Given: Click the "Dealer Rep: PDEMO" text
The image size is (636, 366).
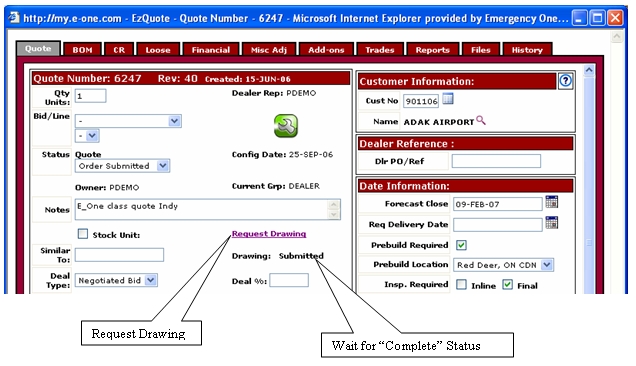Looking at the screenshot, I should [274, 93].
